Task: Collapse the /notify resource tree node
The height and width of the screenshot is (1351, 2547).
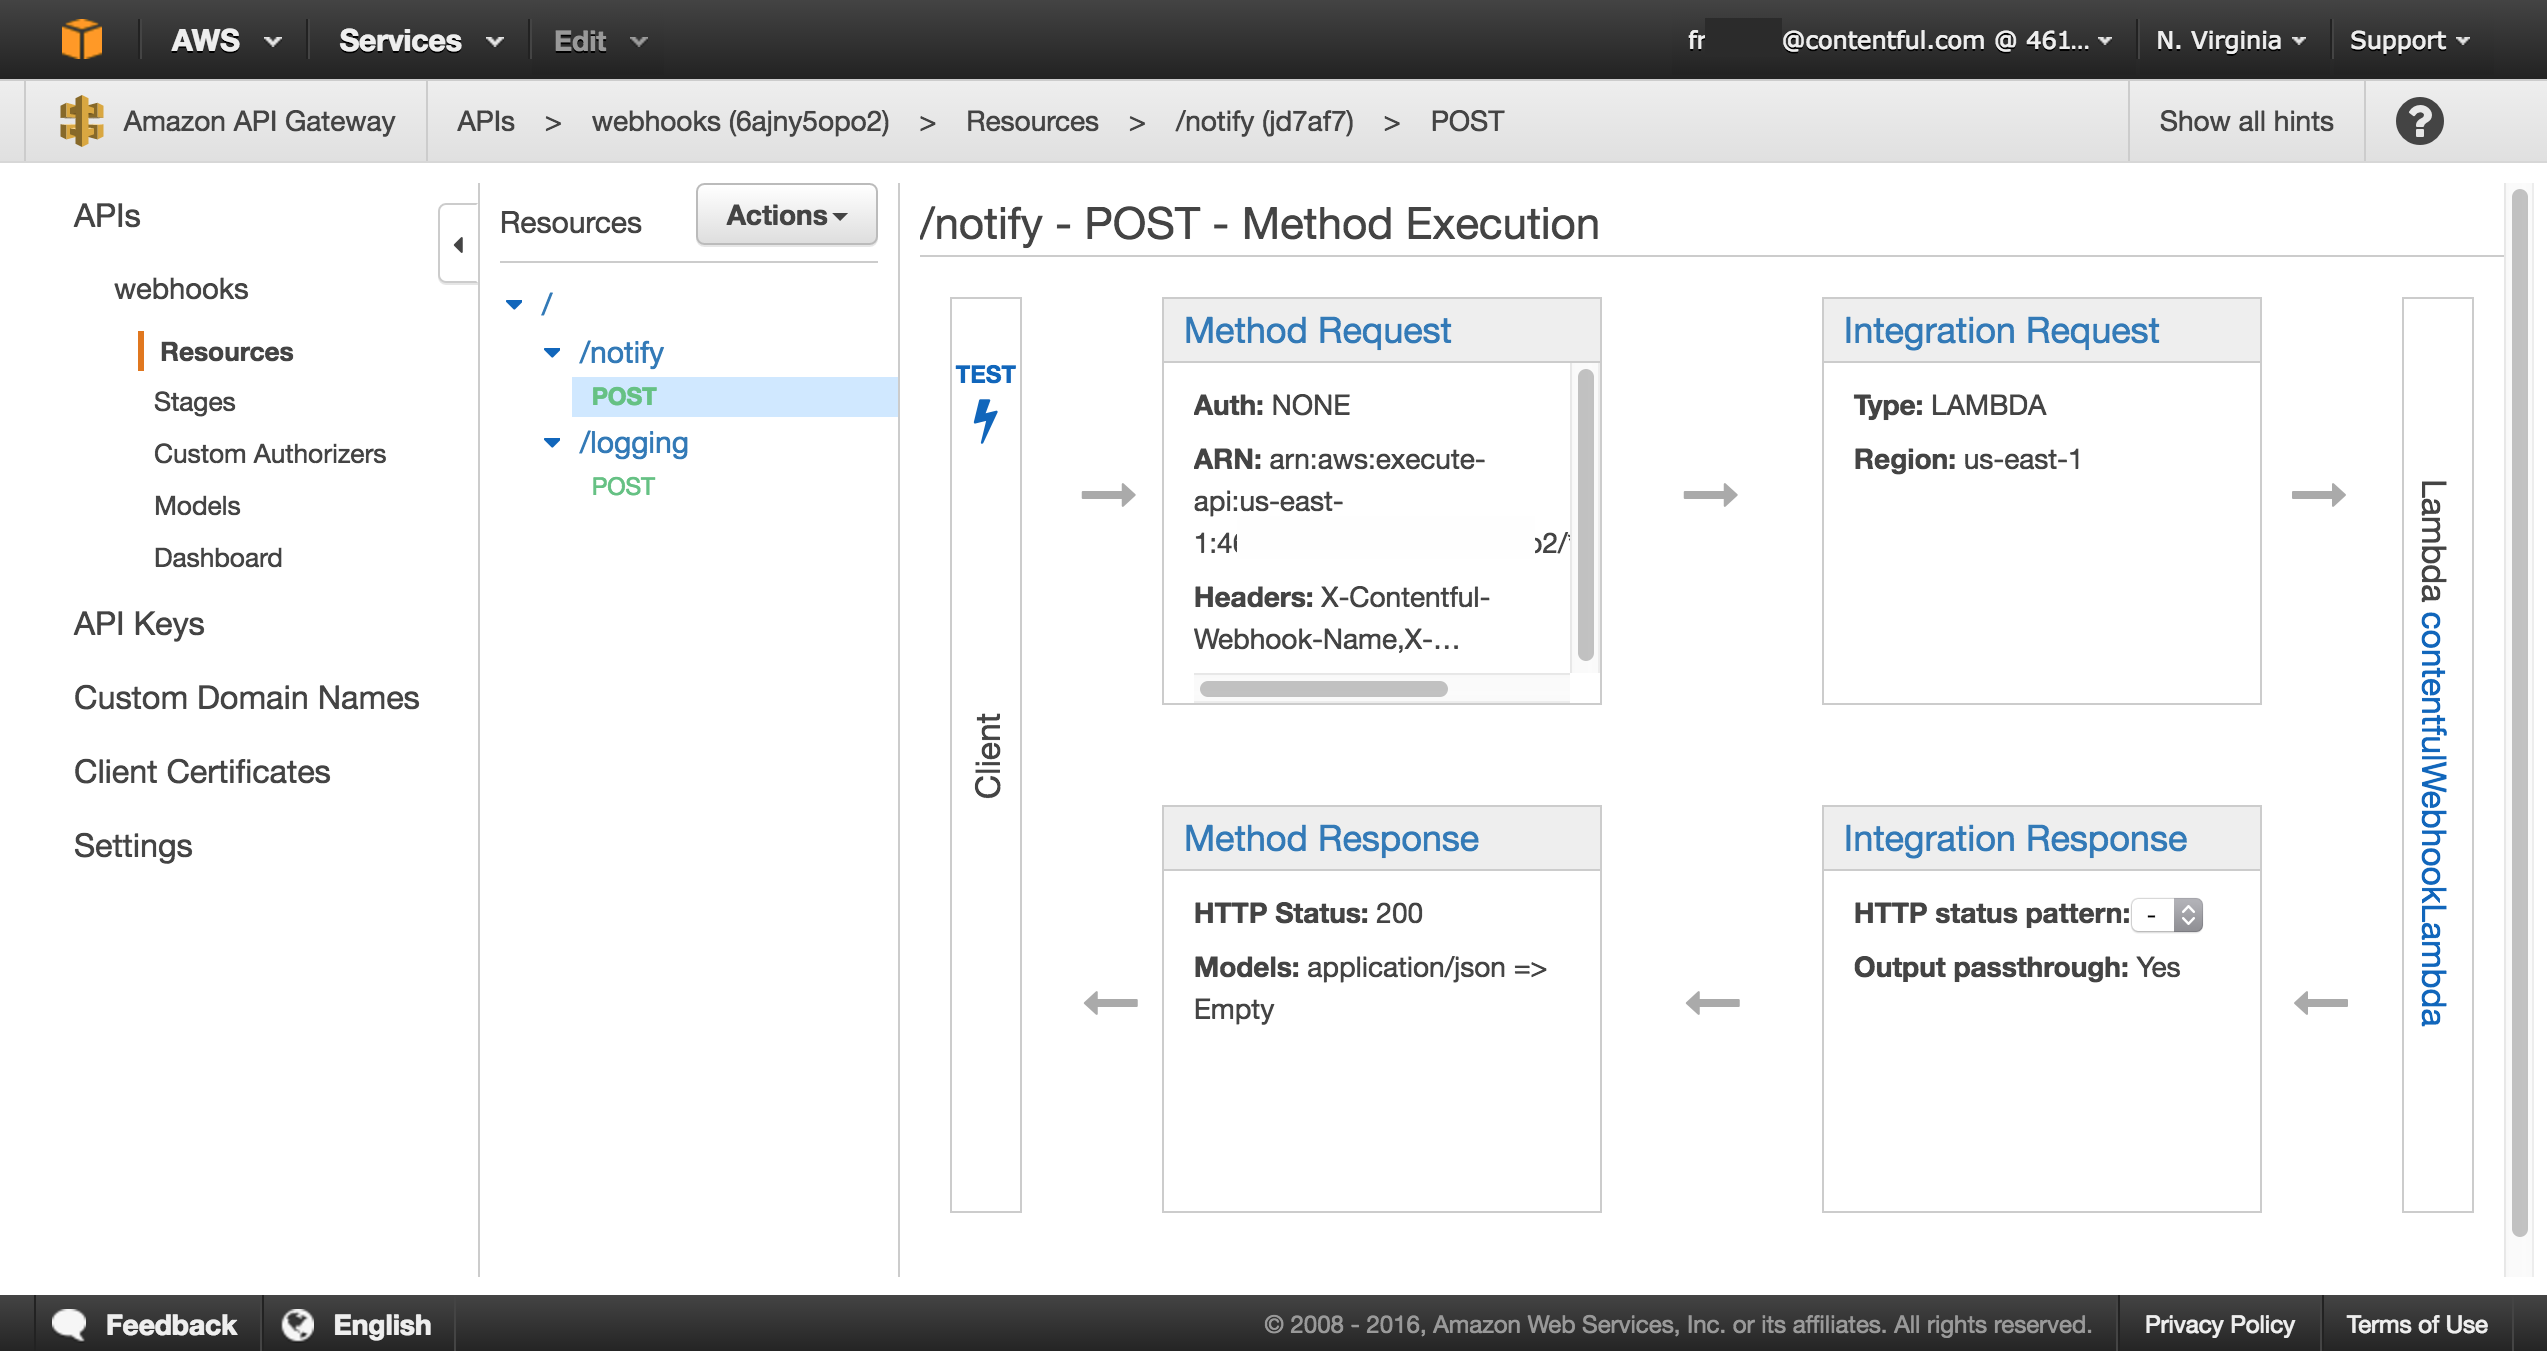Action: [552, 353]
